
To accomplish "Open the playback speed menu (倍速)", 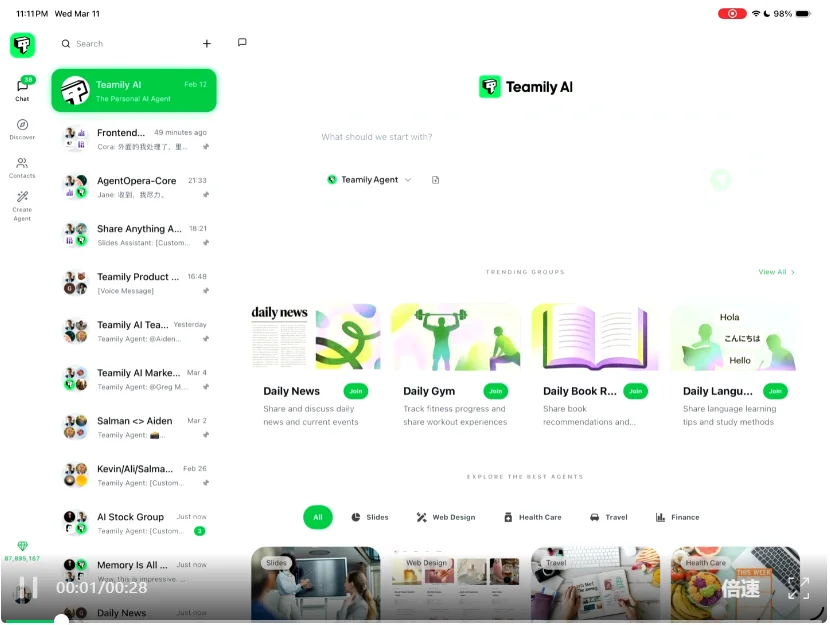I will [x=741, y=589].
